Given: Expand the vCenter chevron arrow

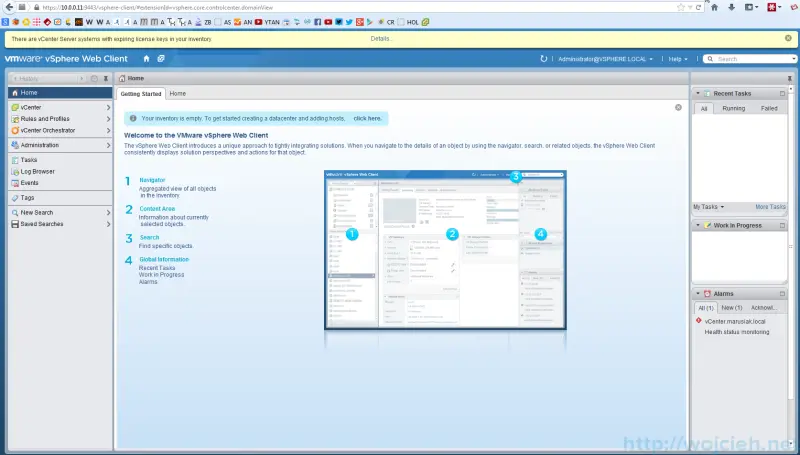Looking at the screenshot, I should (108, 108).
